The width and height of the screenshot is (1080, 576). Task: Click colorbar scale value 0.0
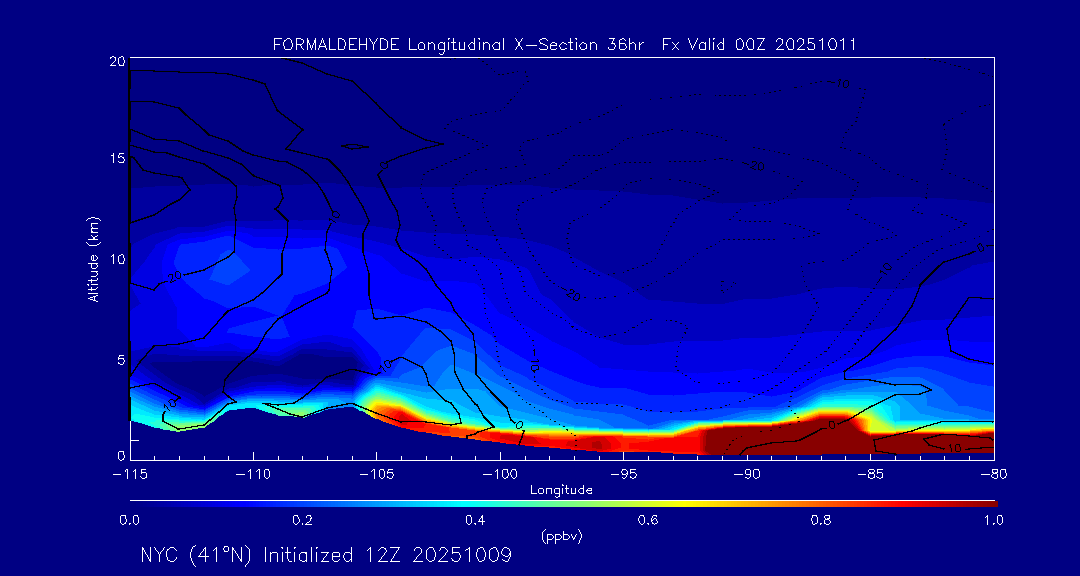[129, 520]
